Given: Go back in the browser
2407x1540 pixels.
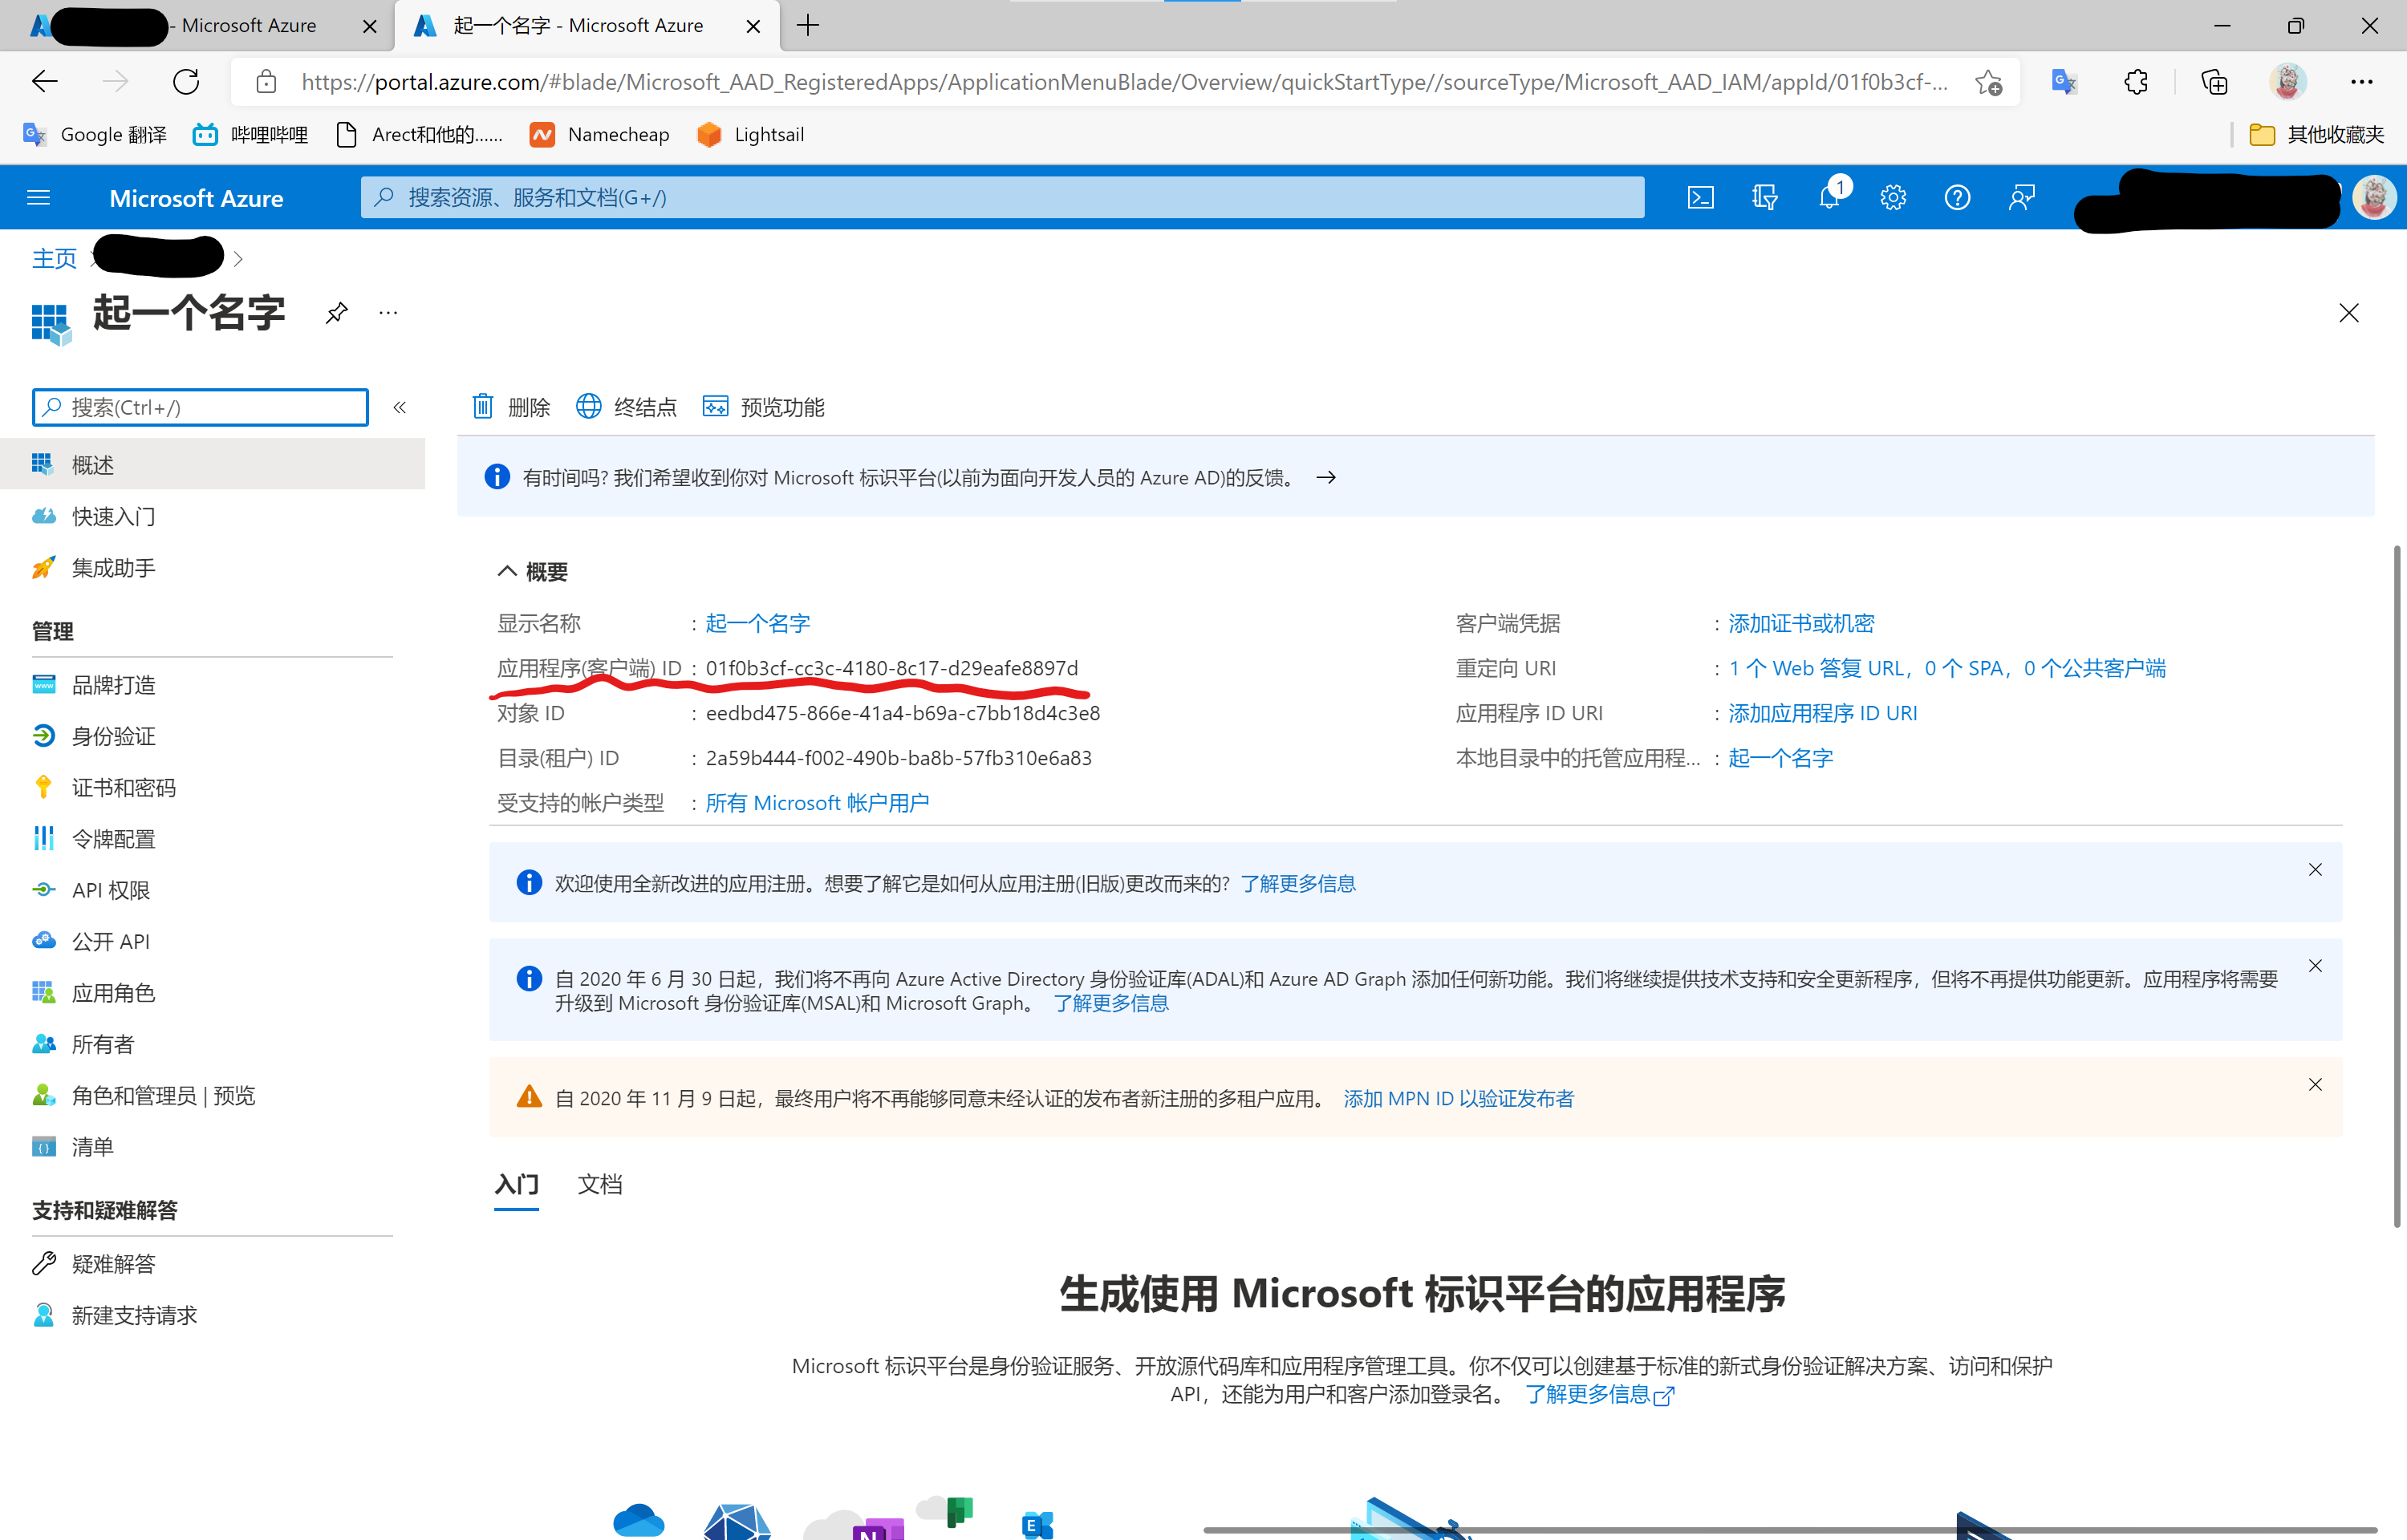Looking at the screenshot, I should [45, 82].
